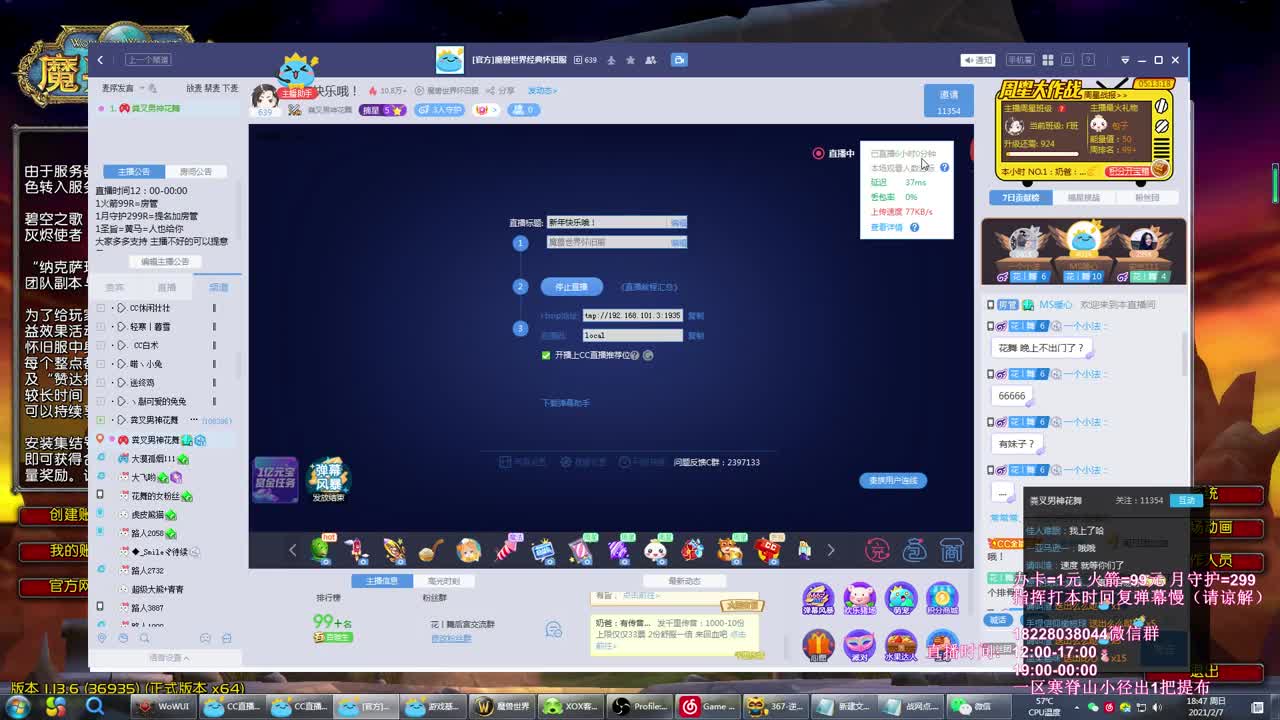Expand the 语音设置 panel at bottom
The height and width of the screenshot is (720, 1280).
click(168, 658)
